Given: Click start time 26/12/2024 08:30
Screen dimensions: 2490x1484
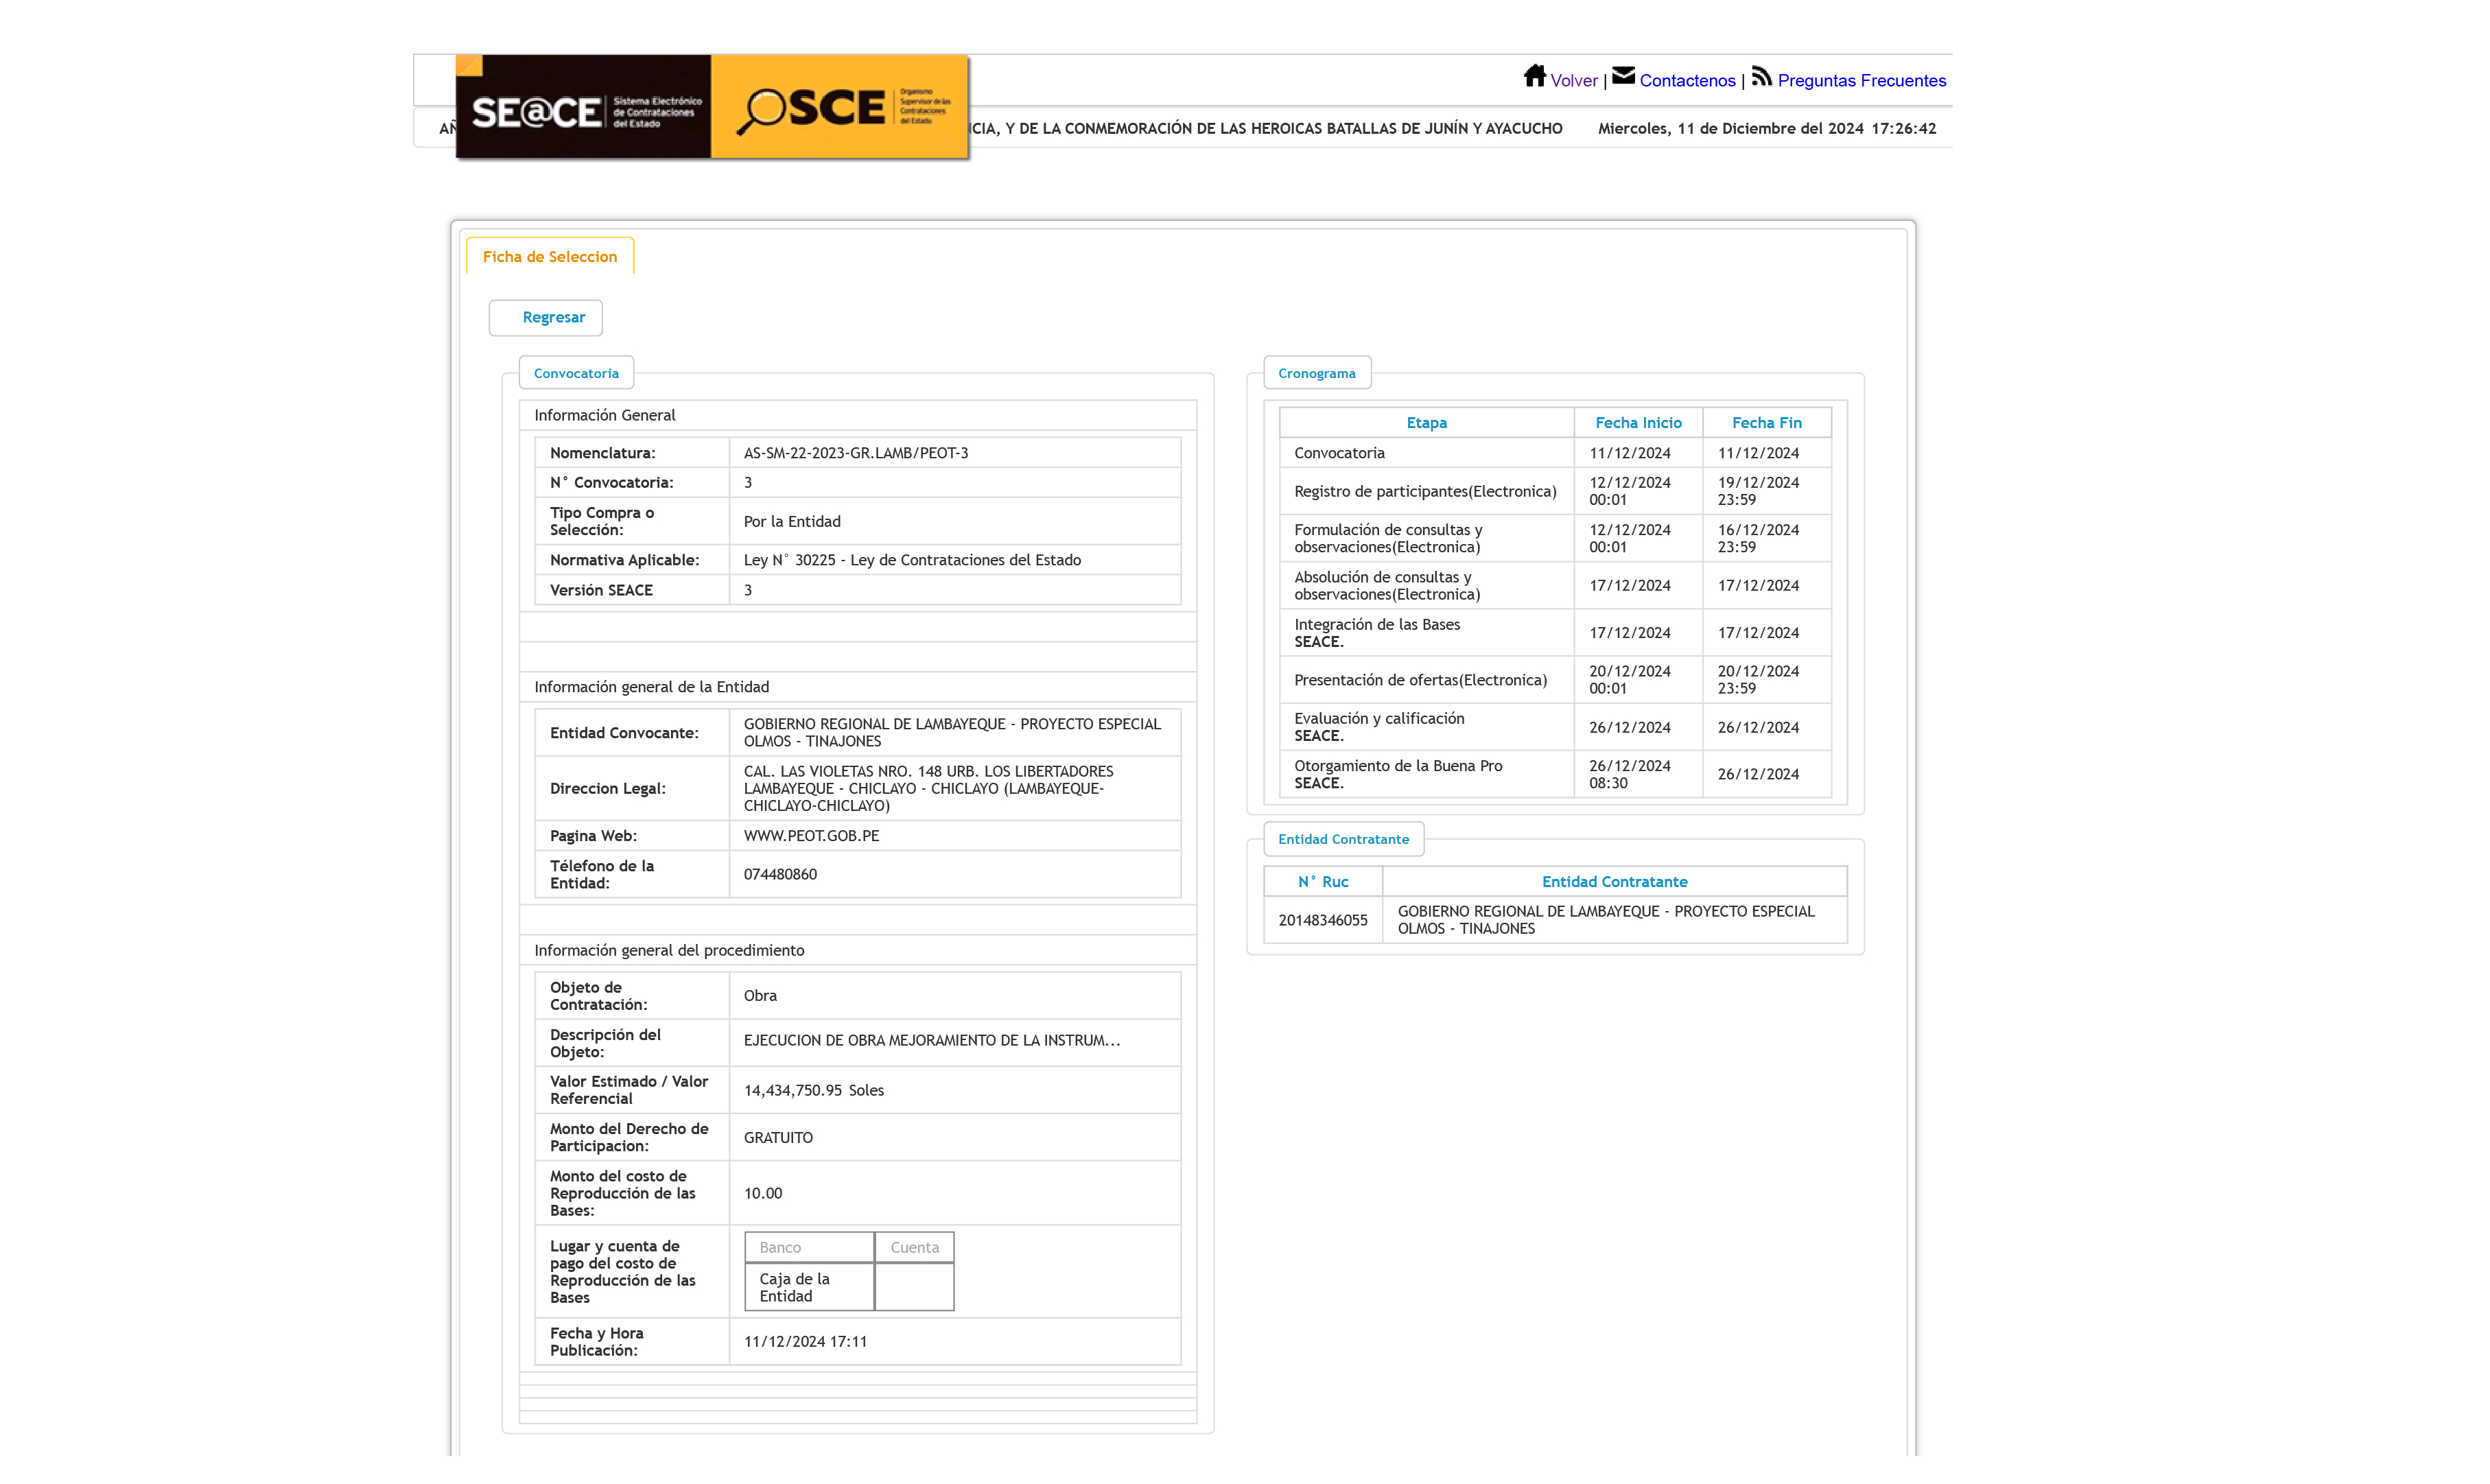Looking at the screenshot, I should 1630,775.
